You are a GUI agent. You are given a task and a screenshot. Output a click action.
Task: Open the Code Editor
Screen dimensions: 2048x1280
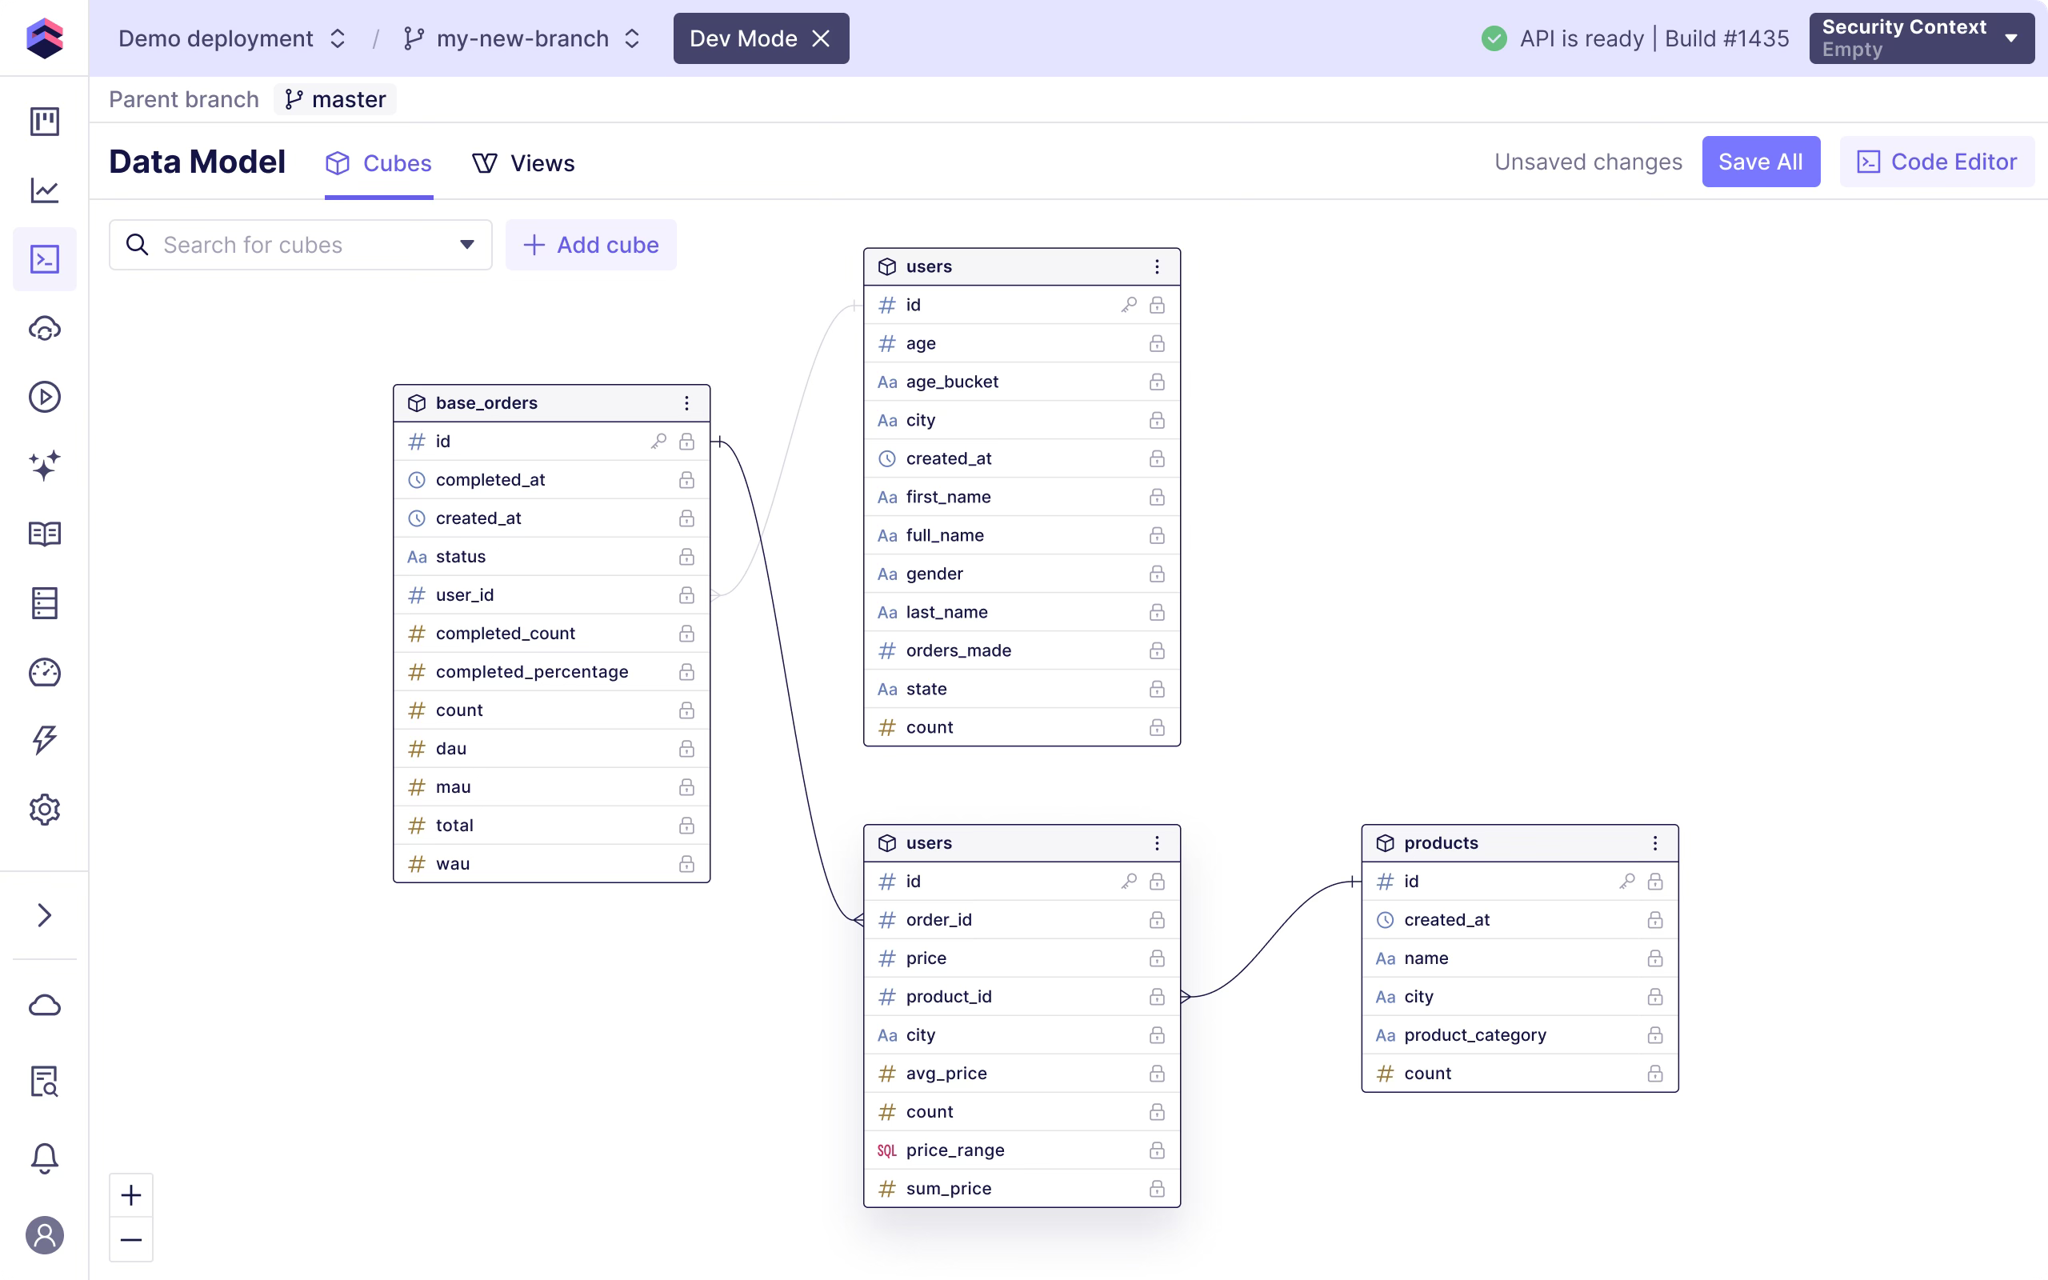pyautogui.click(x=1936, y=162)
